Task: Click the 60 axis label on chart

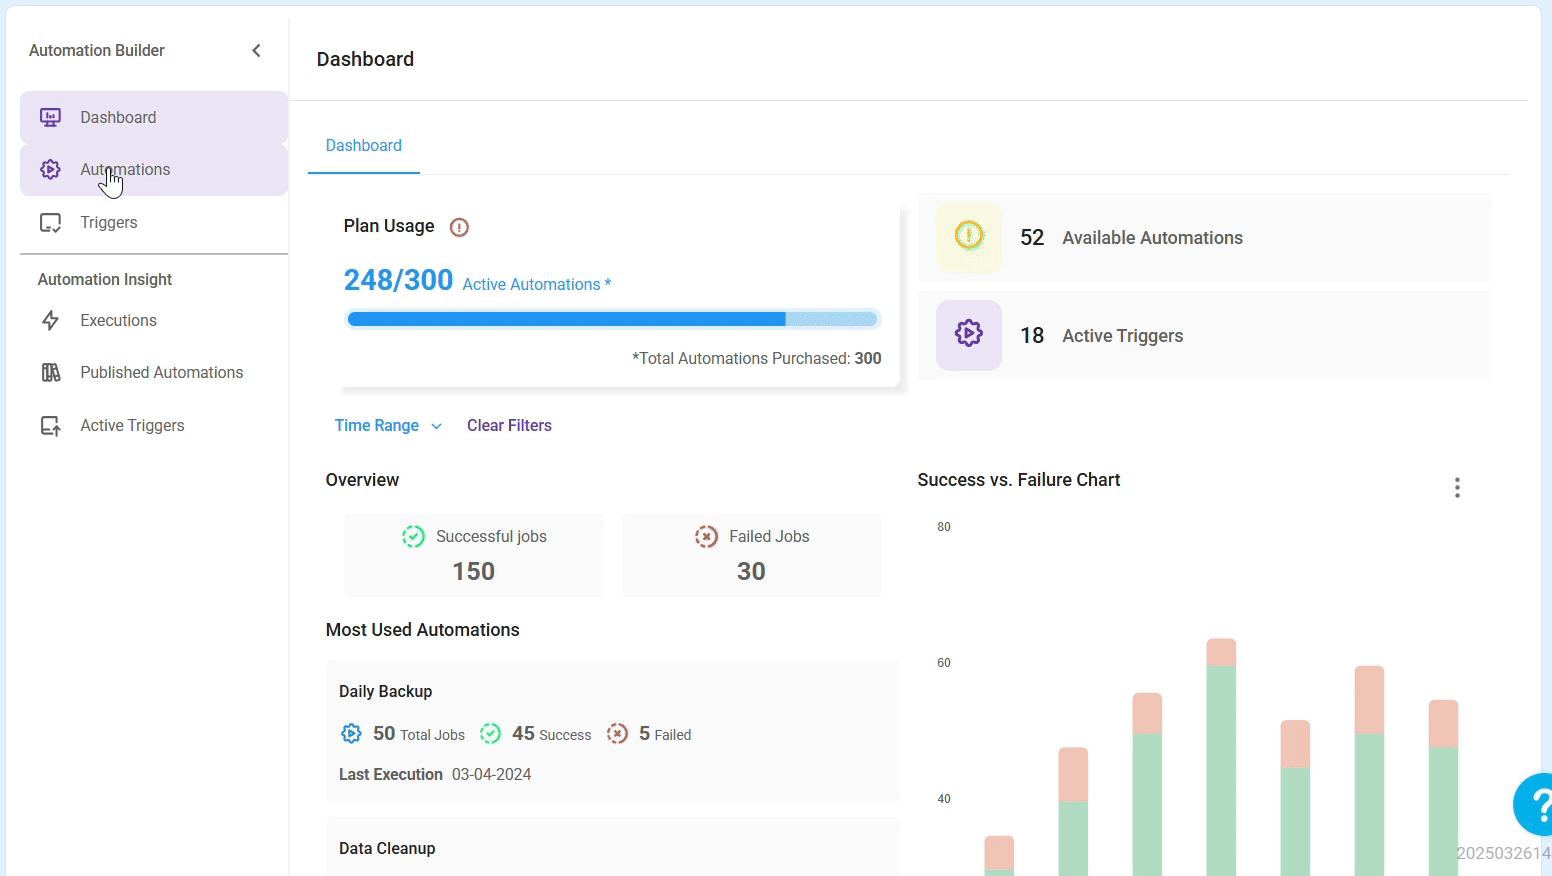Action: click(944, 663)
